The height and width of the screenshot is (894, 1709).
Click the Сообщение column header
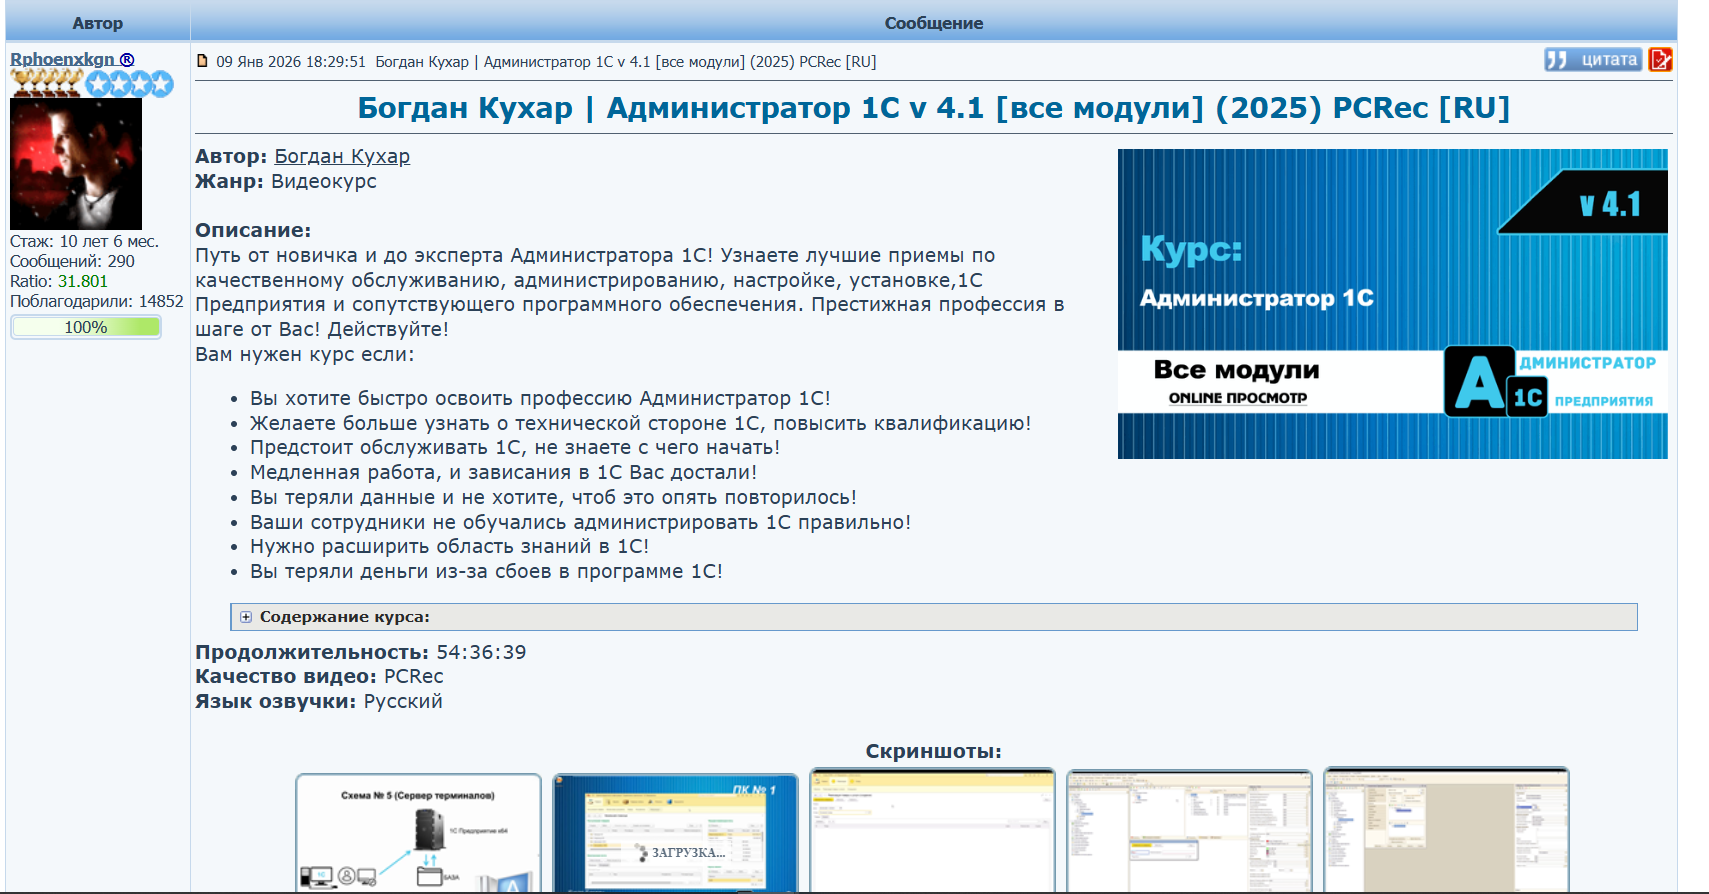click(x=934, y=23)
